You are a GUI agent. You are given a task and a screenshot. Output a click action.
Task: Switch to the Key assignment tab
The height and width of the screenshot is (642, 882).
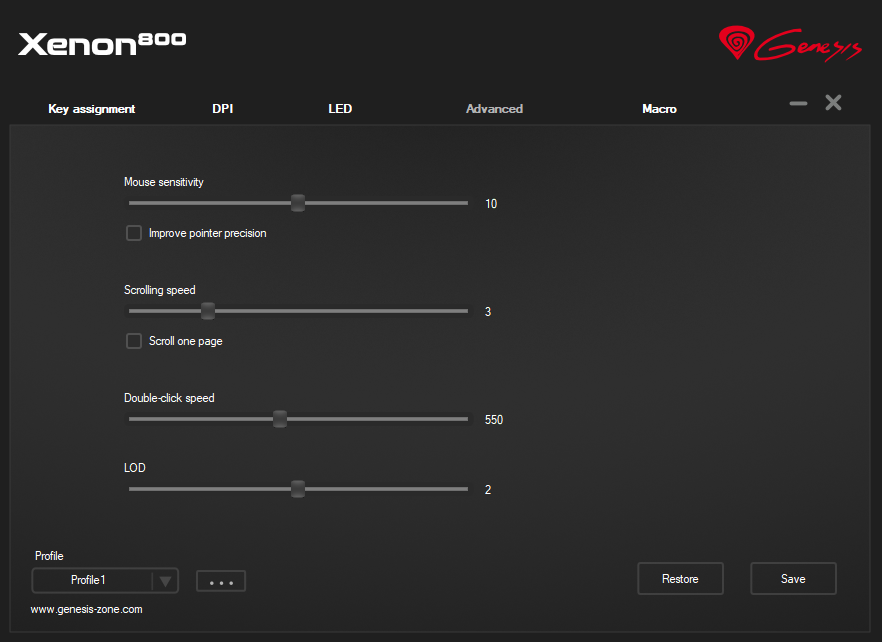click(91, 109)
